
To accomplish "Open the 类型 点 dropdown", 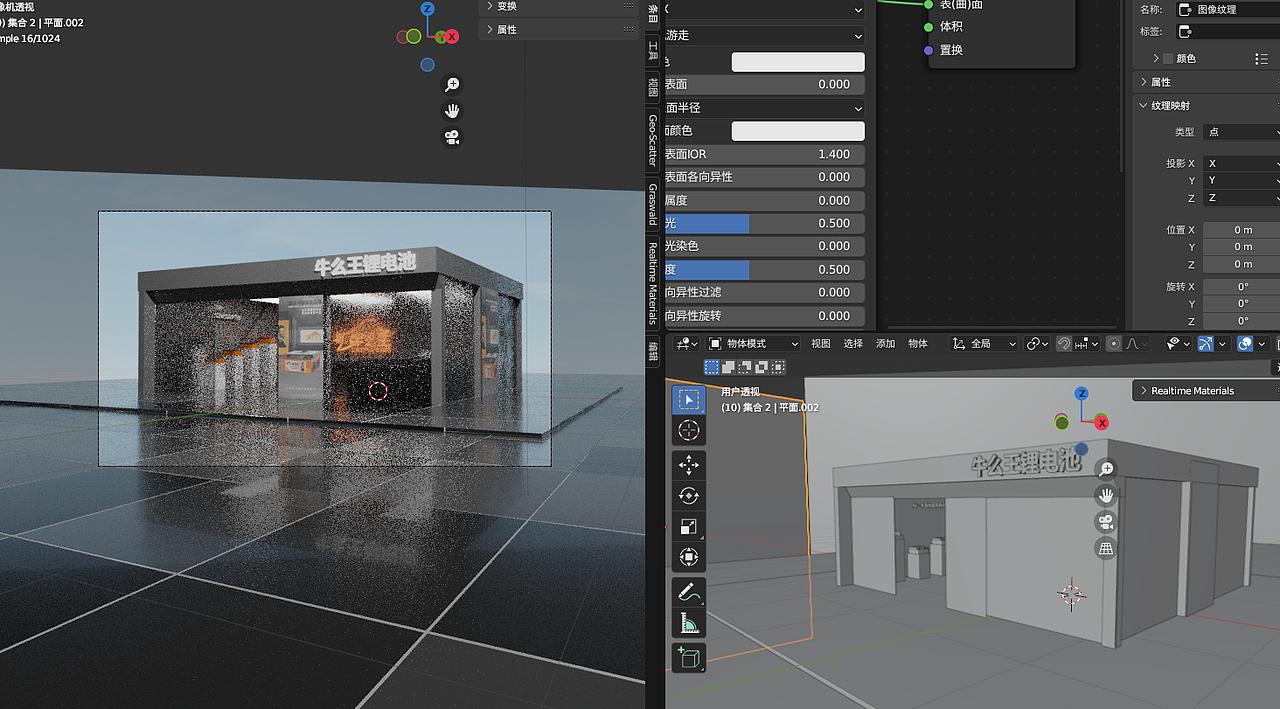I will click(x=1241, y=132).
